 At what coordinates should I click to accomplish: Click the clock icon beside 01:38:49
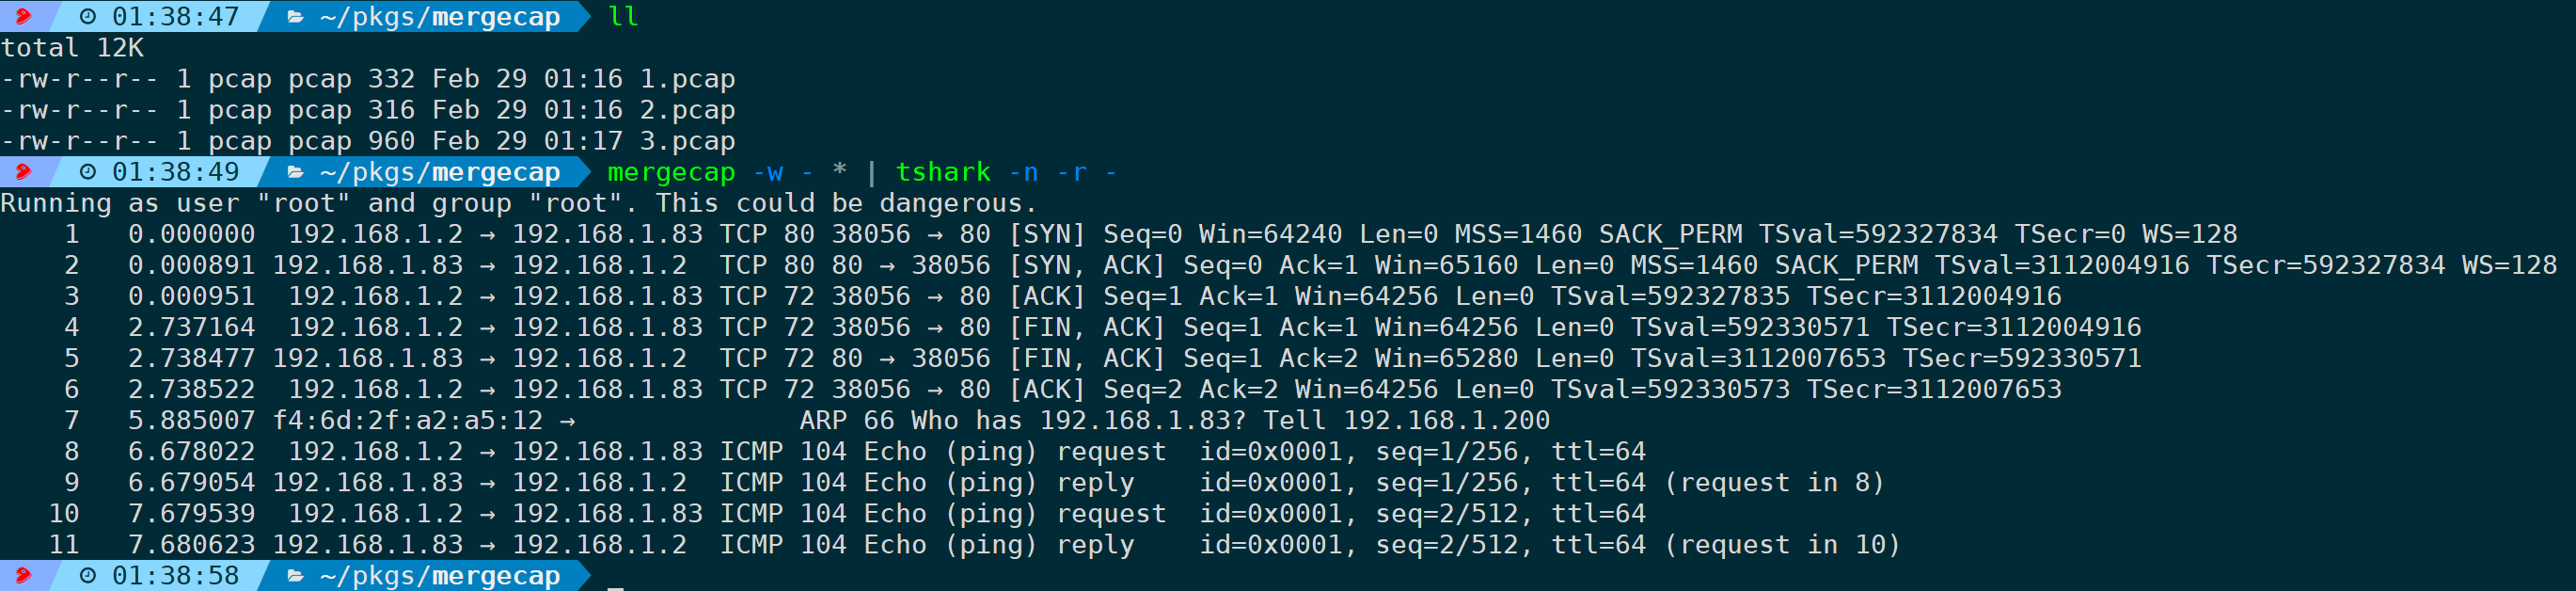[x=88, y=172]
